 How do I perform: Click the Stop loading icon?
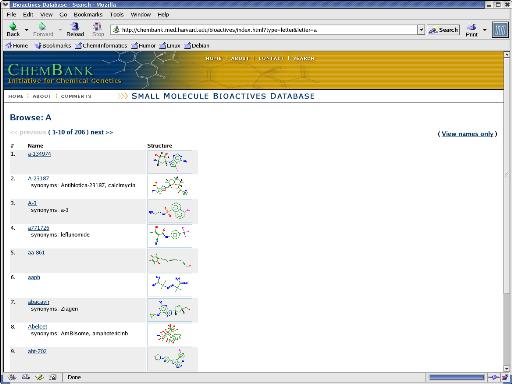tap(97, 26)
